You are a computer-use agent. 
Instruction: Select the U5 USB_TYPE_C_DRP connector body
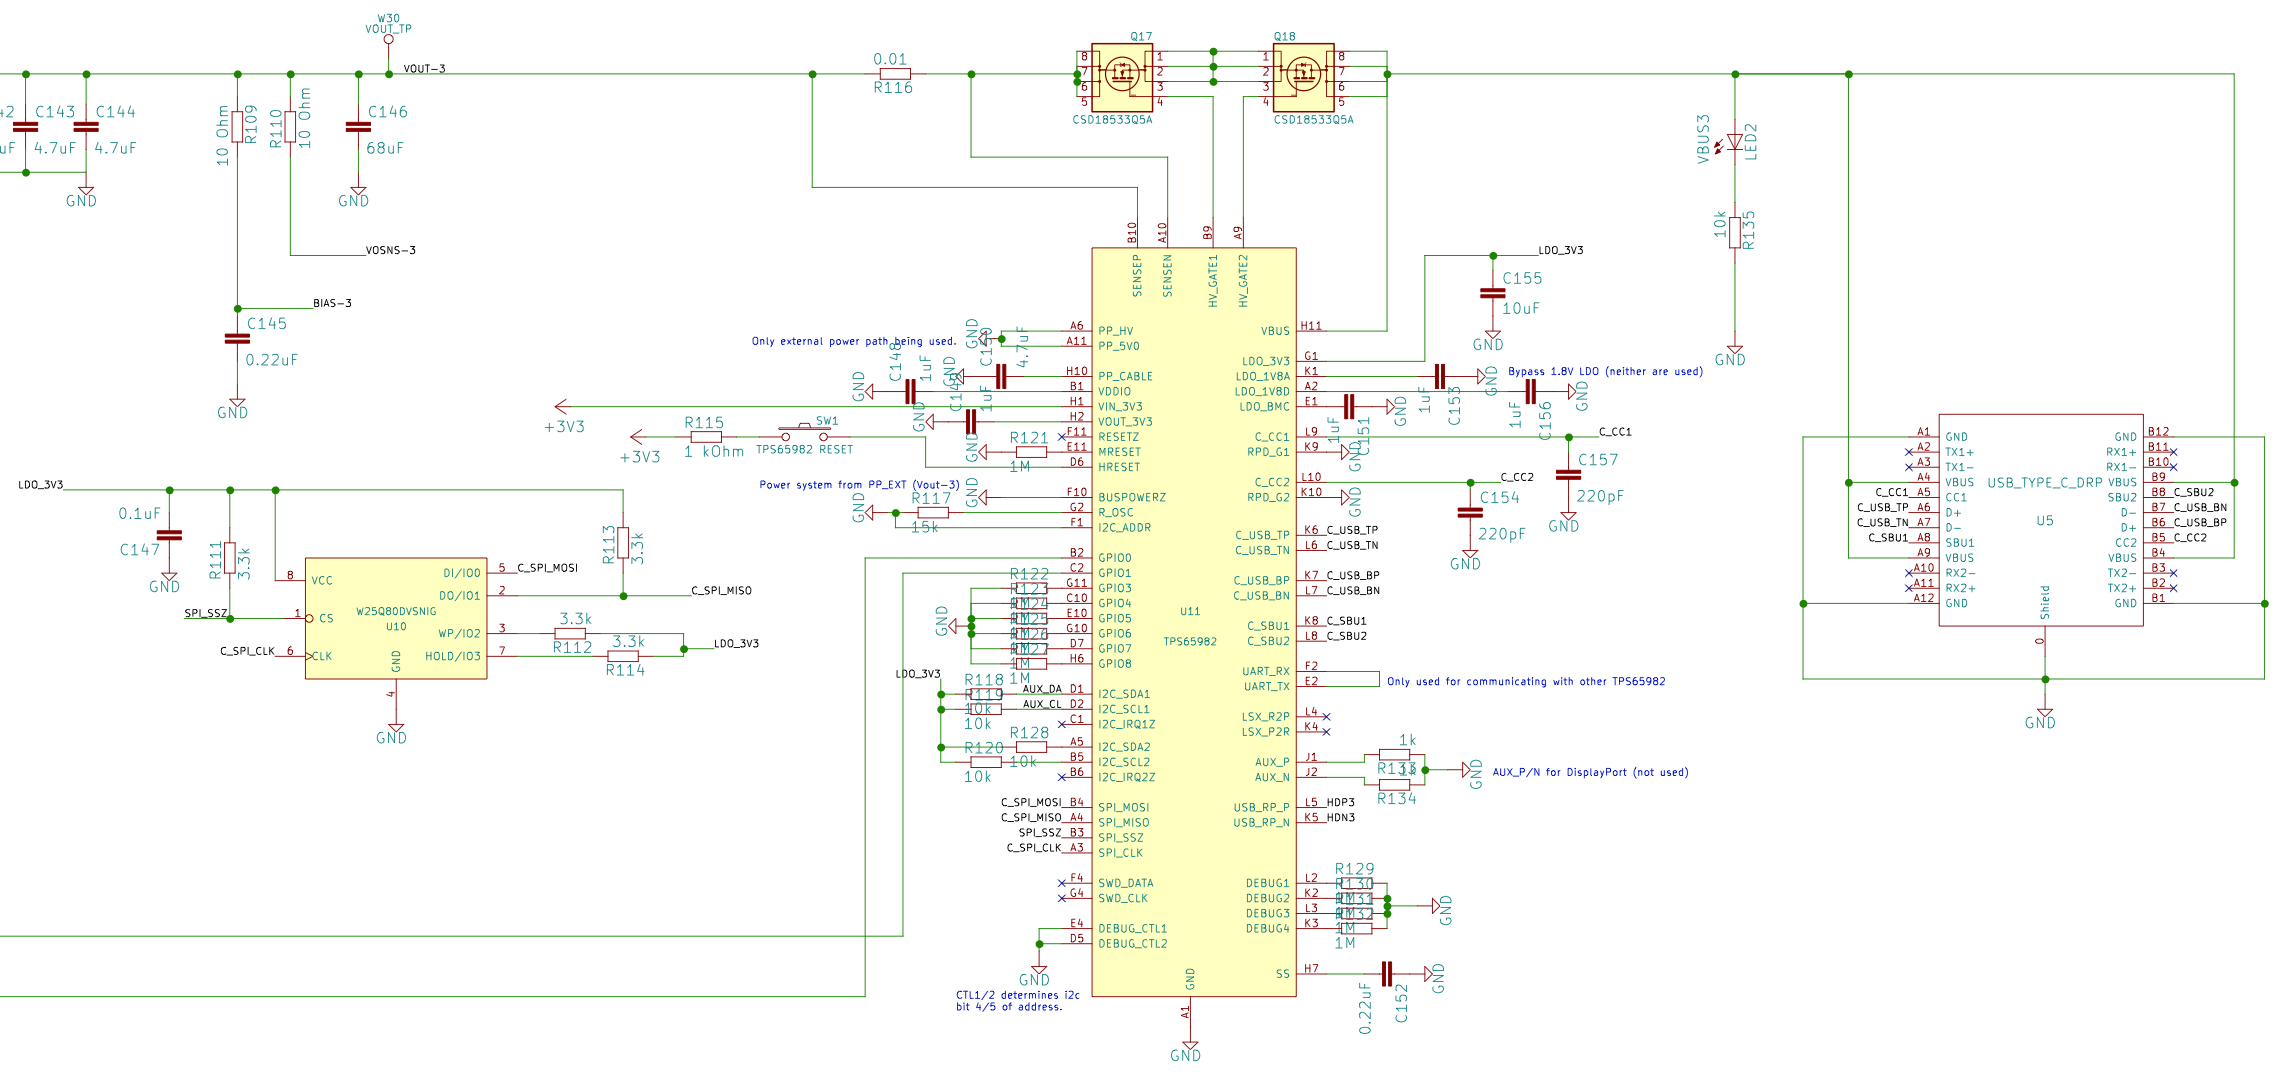click(x=2041, y=520)
